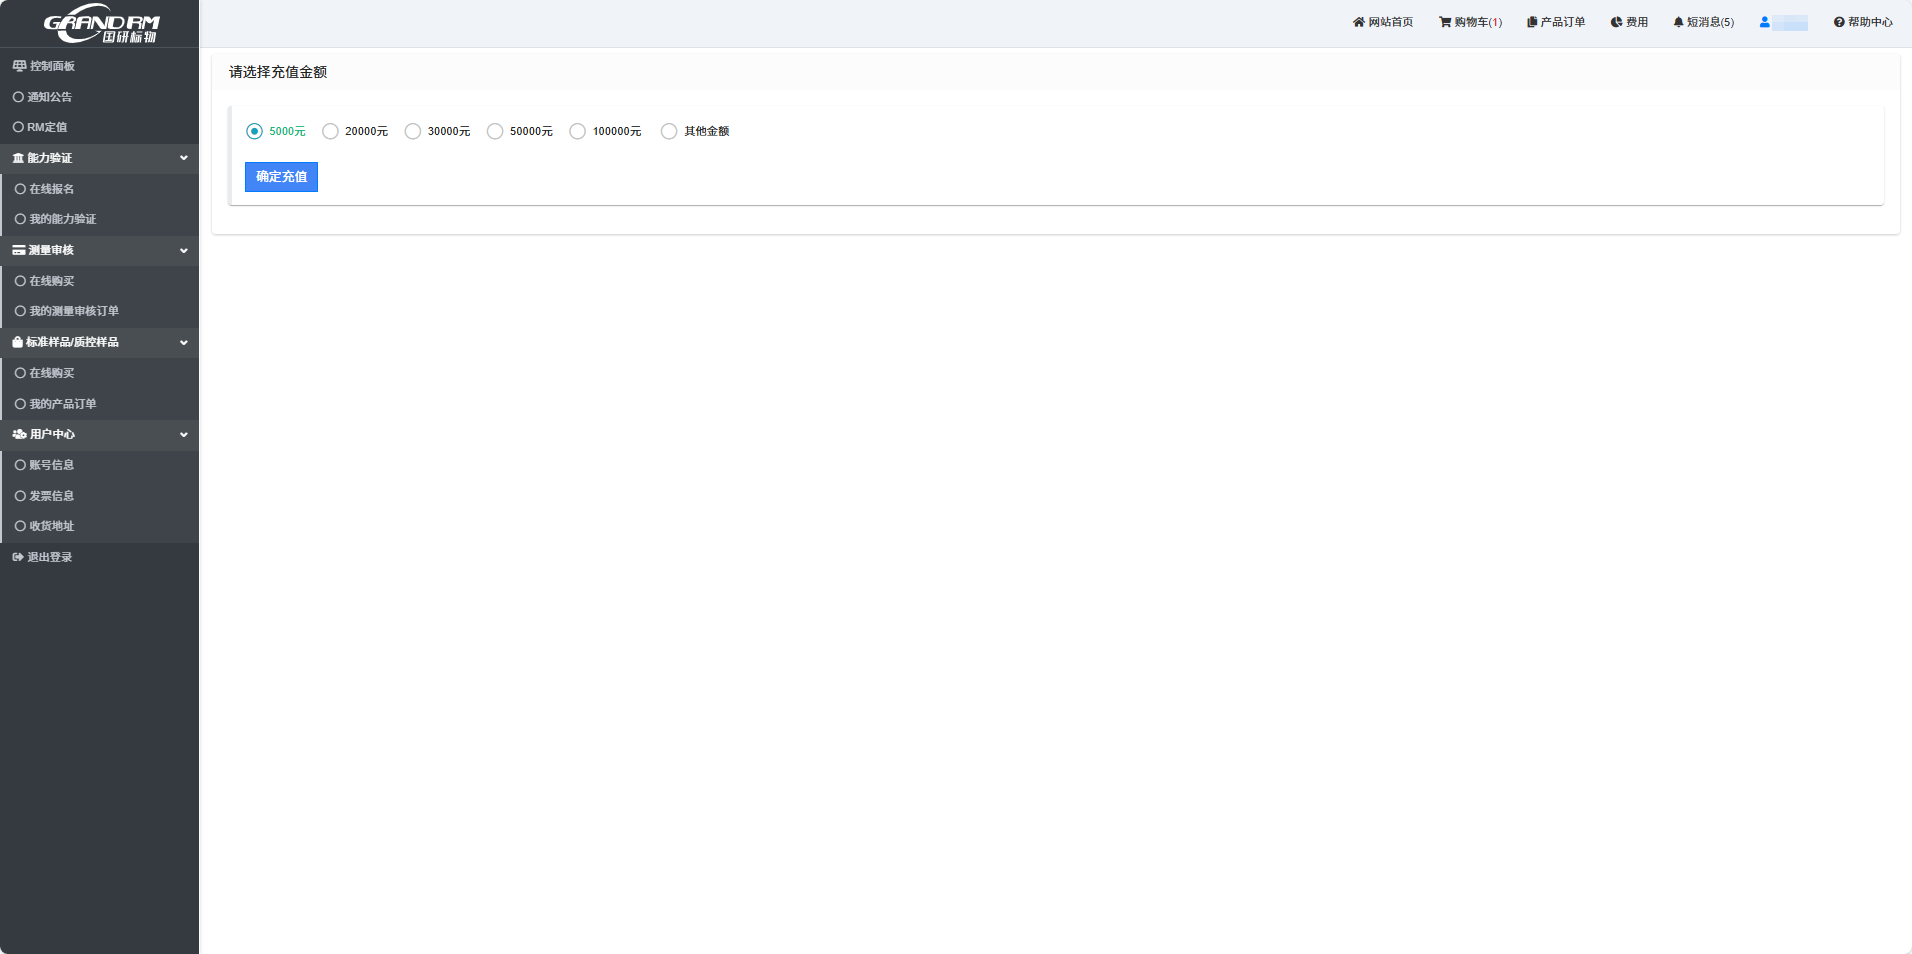Click the 确定充值 confirm recharge button
The width and height of the screenshot is (1912, 954).
281,177
